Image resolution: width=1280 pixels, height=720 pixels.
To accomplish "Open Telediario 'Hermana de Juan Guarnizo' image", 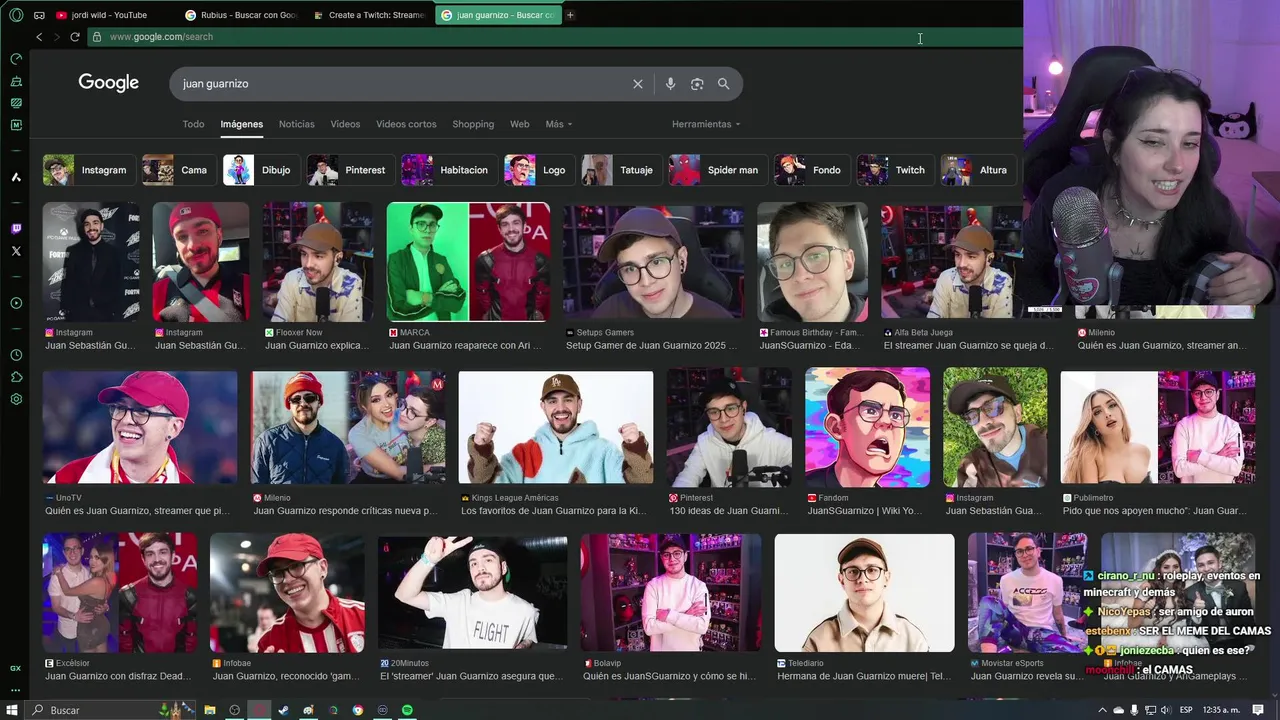I will point(864,593).
